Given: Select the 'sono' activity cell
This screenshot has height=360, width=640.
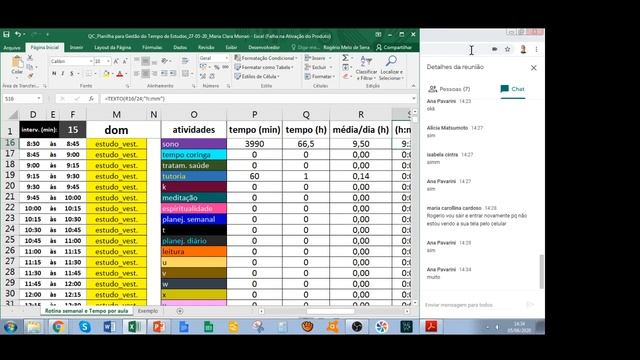Looking at the screenshot, I should (194, 144).
